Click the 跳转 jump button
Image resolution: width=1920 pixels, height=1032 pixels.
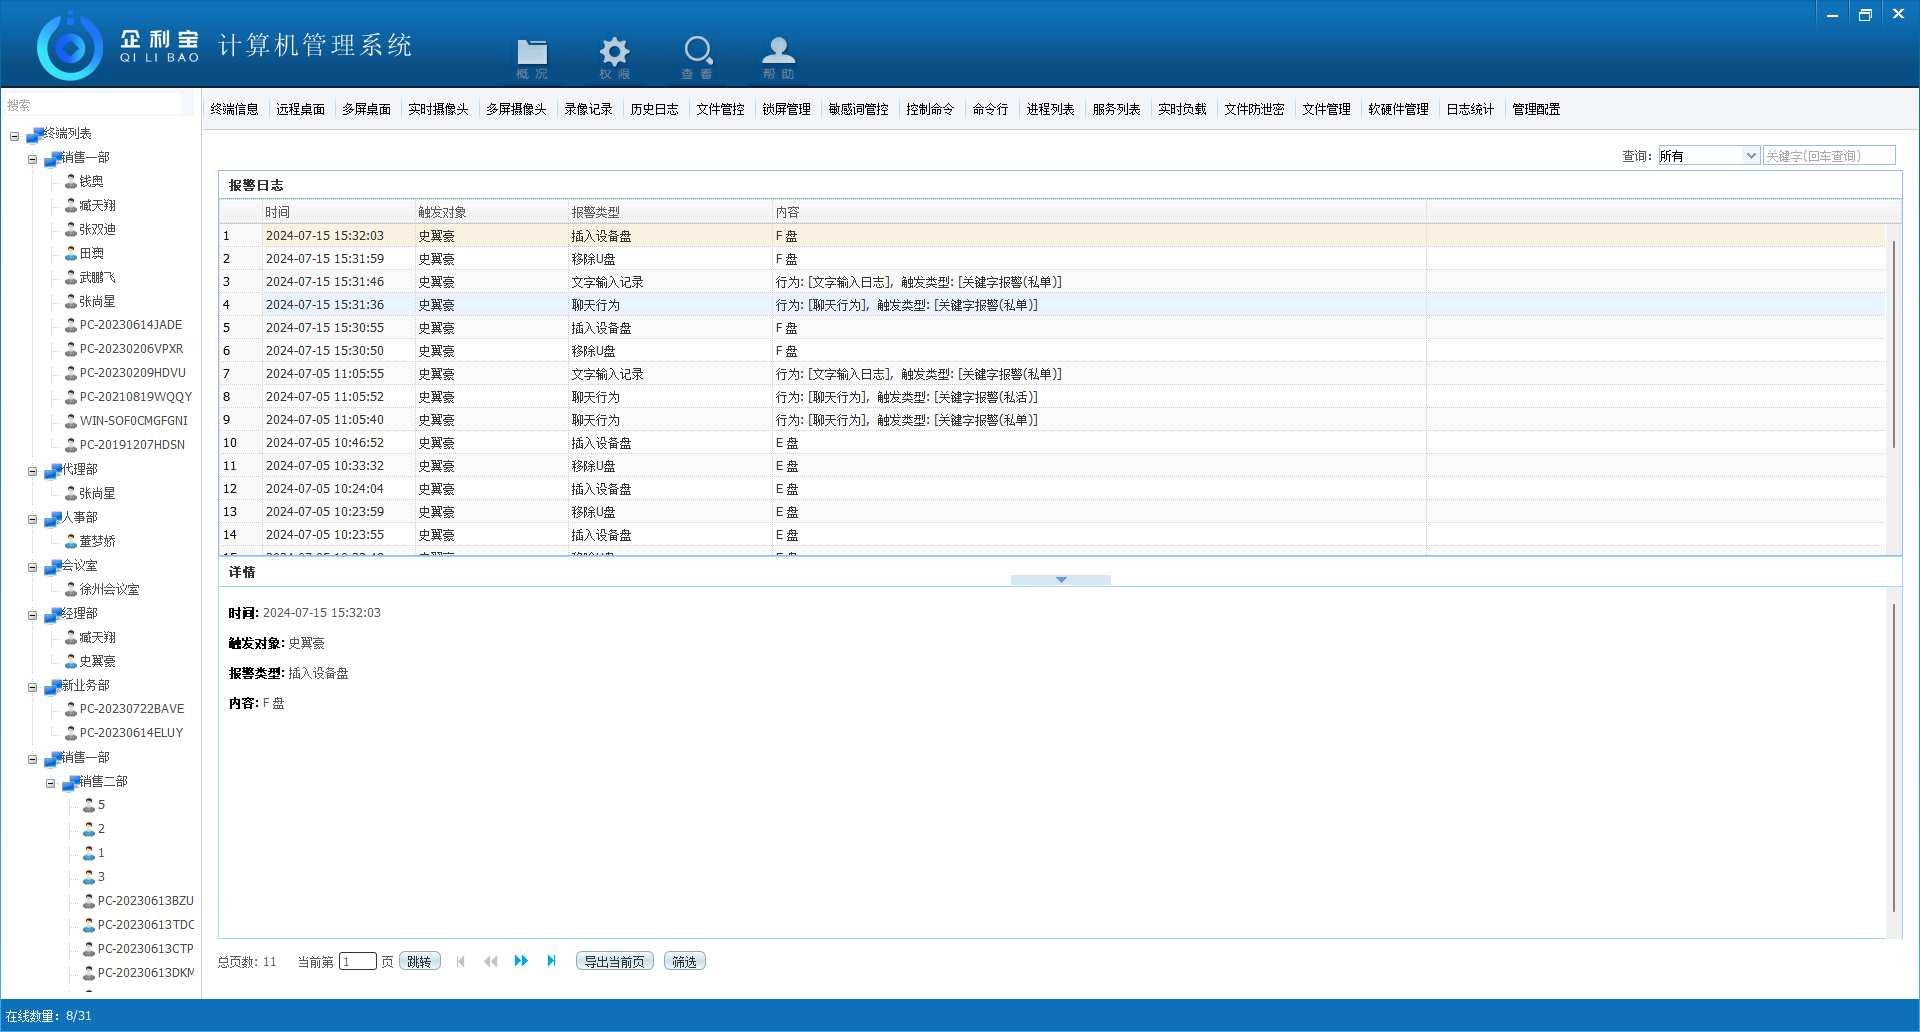pyautogui.click(x=419, y=961)
